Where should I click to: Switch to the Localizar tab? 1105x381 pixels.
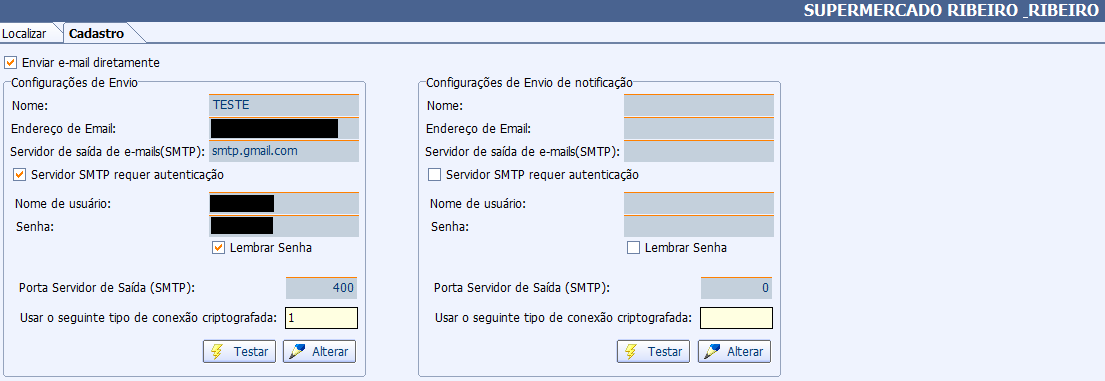point(24,33)
